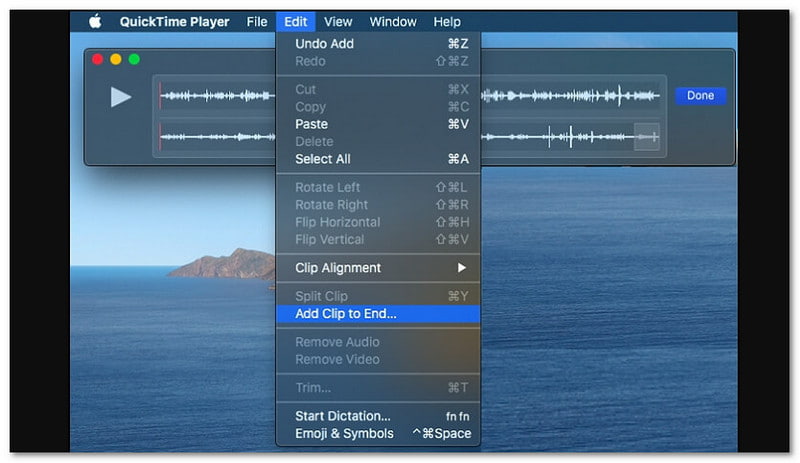The width and height of the screenshot is (800, 463).
Task: Click the disabled Remove Audio entry
Action: click(x=378, y=342)
